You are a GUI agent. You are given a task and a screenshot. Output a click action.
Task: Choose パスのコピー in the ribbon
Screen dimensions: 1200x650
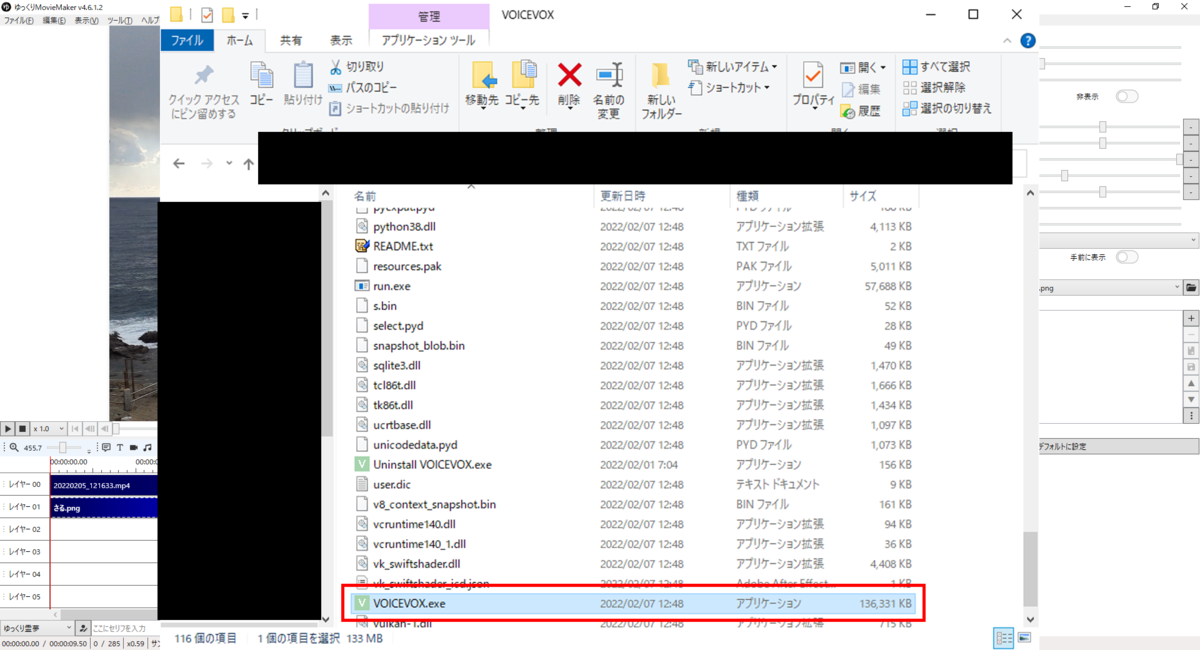pos(363,87)
